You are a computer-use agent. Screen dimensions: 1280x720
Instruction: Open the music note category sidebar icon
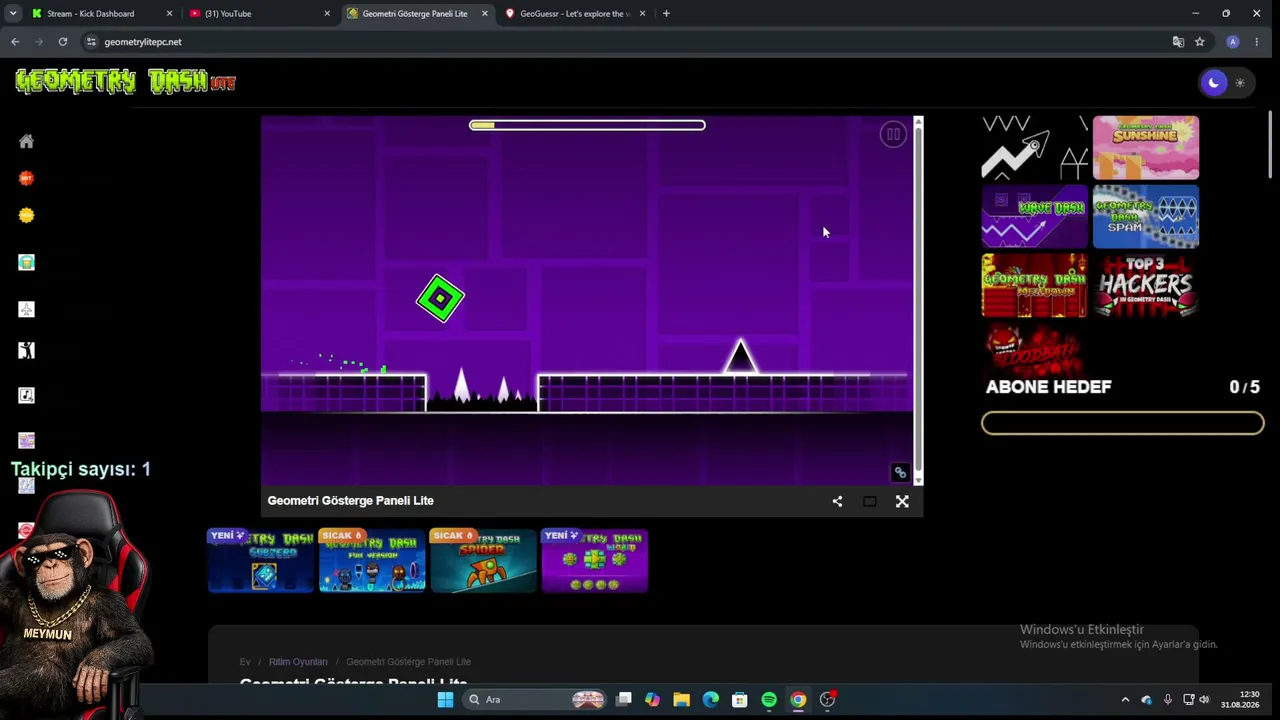tap(27, 395)
